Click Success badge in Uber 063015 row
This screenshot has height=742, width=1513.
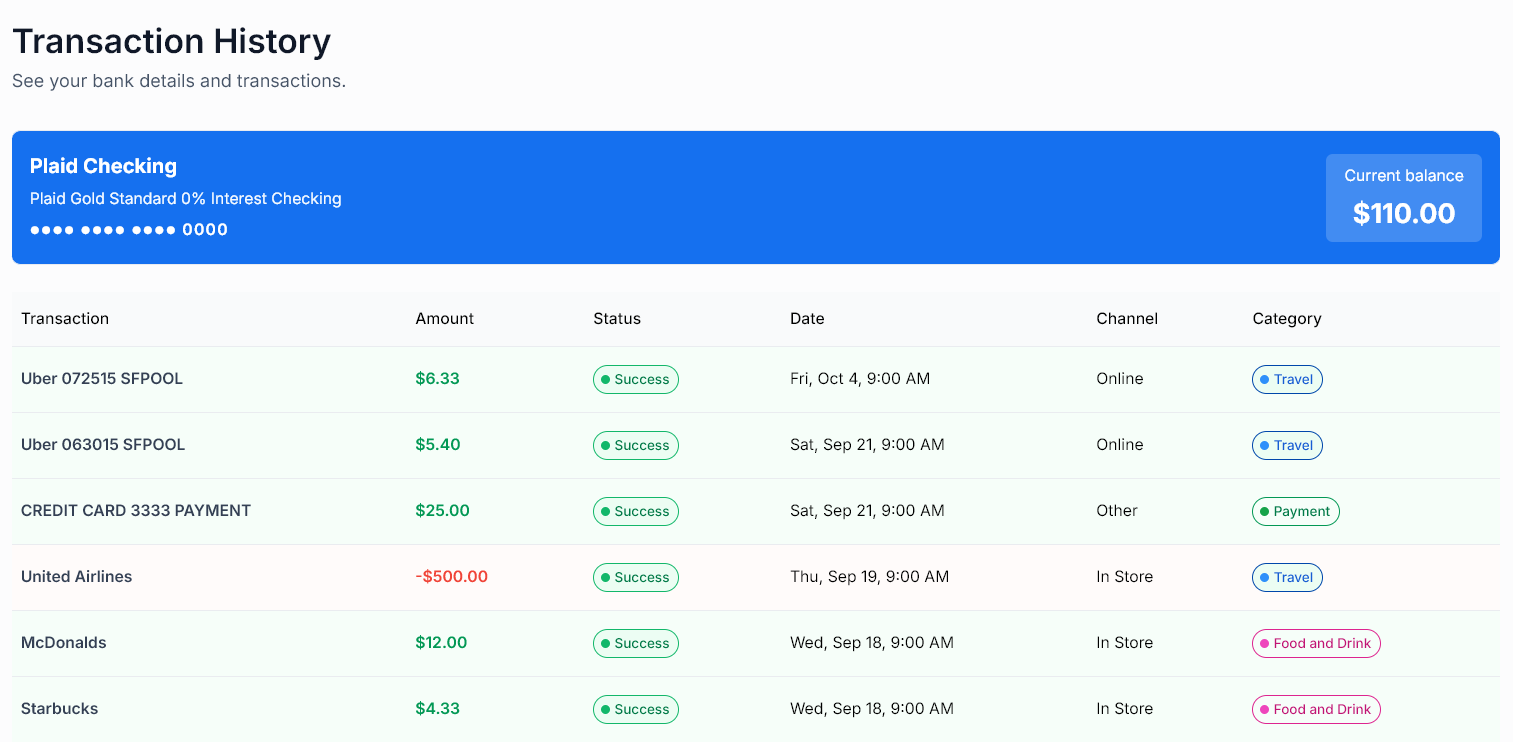coord(636,446)
